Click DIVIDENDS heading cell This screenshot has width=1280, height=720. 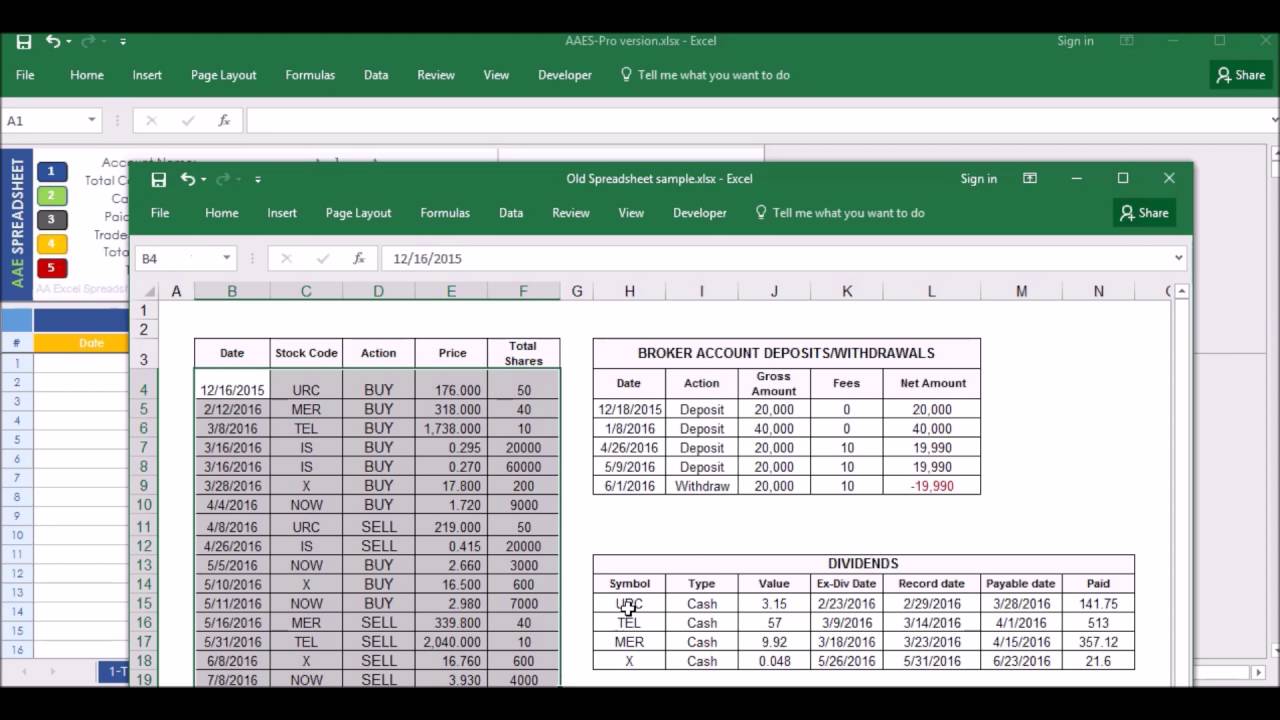pos(863,564)
